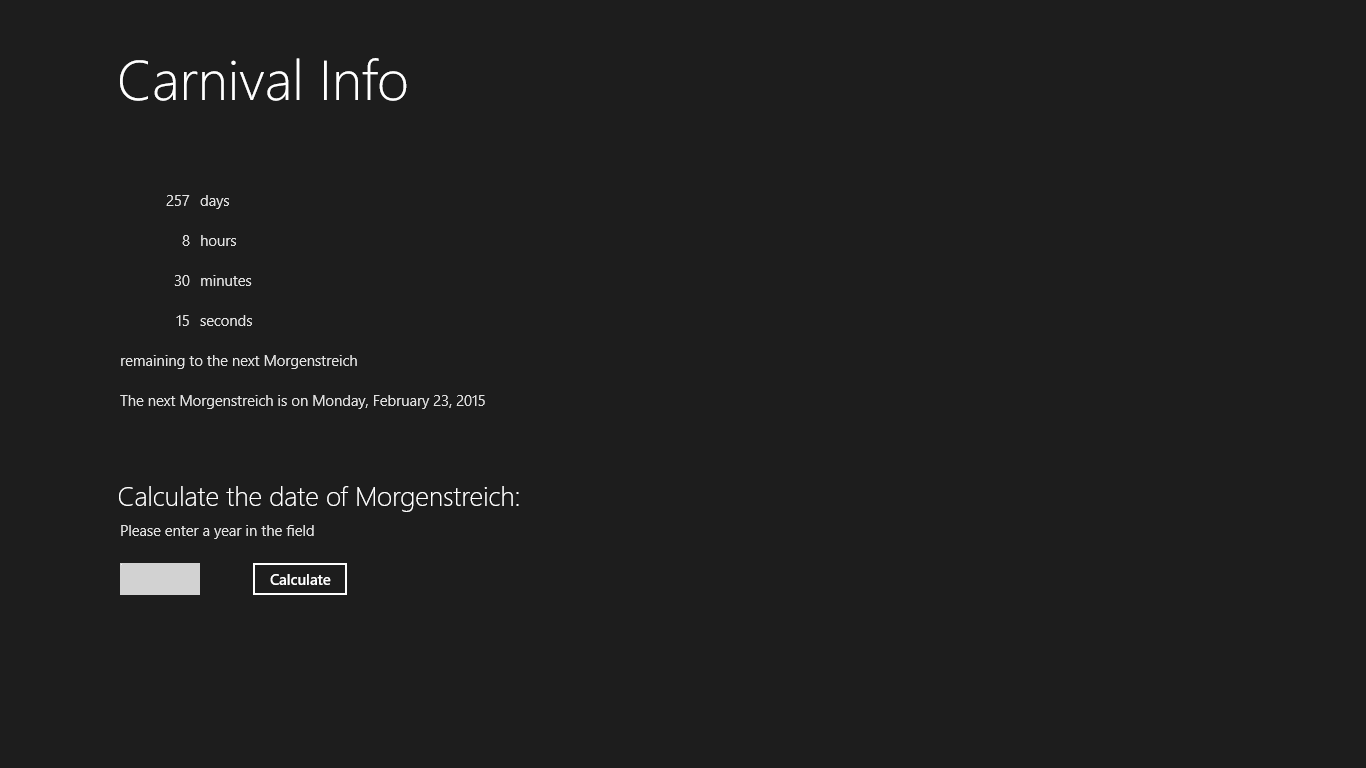Click the word Morgenstreich in 'remaining to' line
Screen dimensions: 1366x768
point(310,361)
